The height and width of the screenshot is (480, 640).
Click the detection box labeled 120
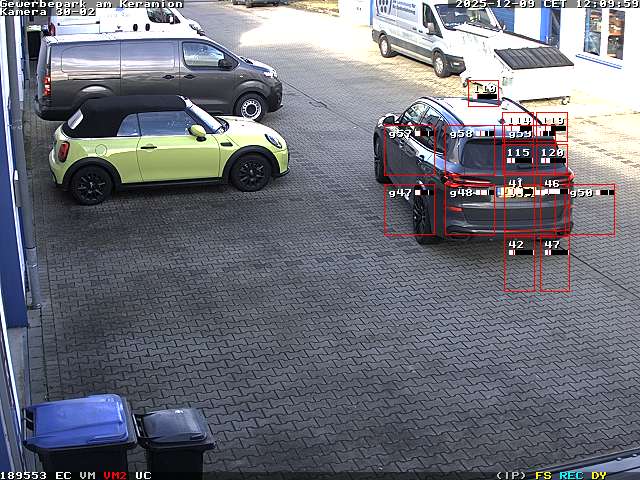point(553,157)
